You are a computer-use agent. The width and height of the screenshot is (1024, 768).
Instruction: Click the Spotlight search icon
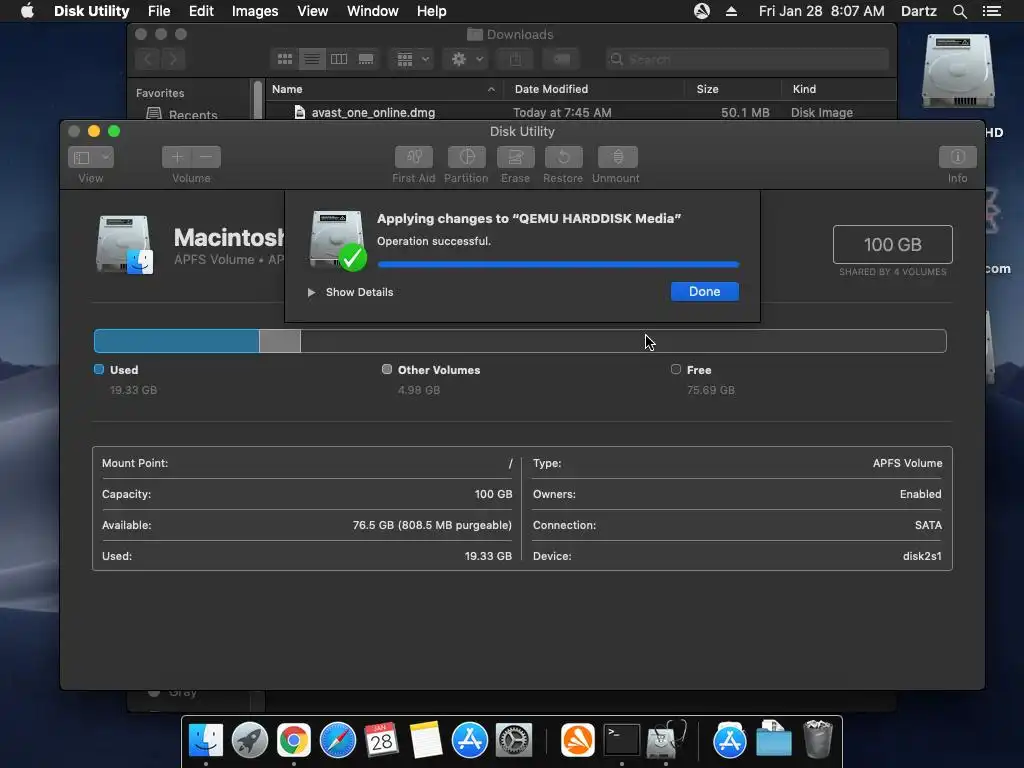coord(959,11)
